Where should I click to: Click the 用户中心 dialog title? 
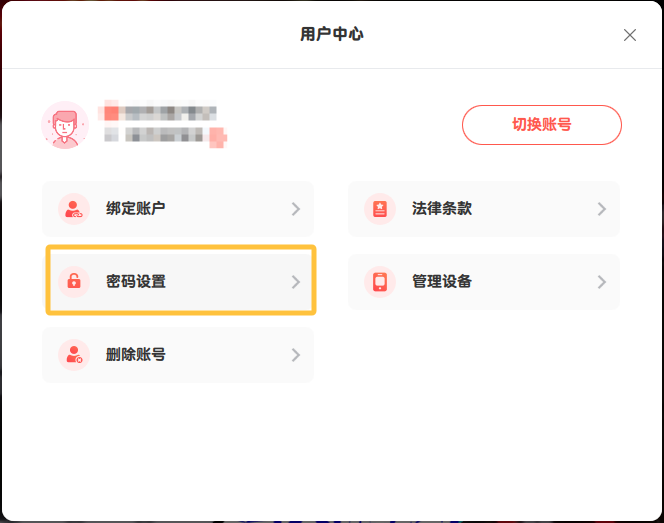[332, 35]
